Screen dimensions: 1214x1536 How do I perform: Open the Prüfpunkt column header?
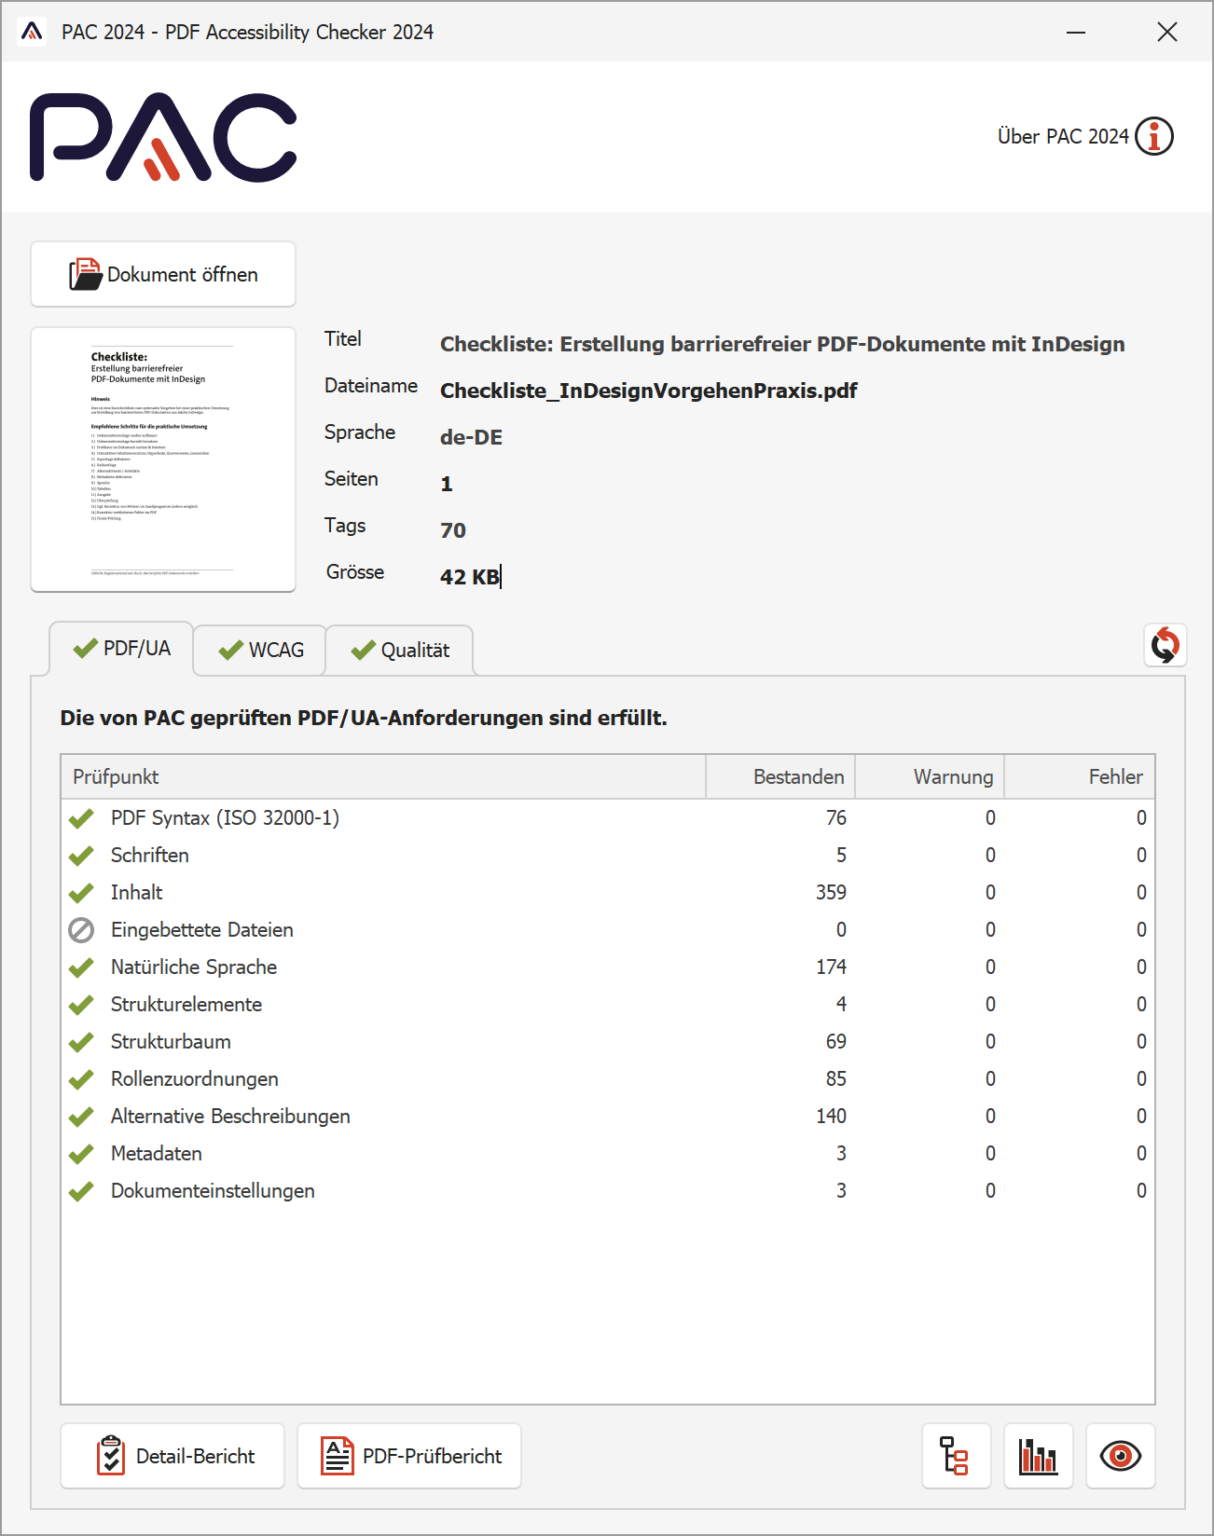(x=115, y=776)
